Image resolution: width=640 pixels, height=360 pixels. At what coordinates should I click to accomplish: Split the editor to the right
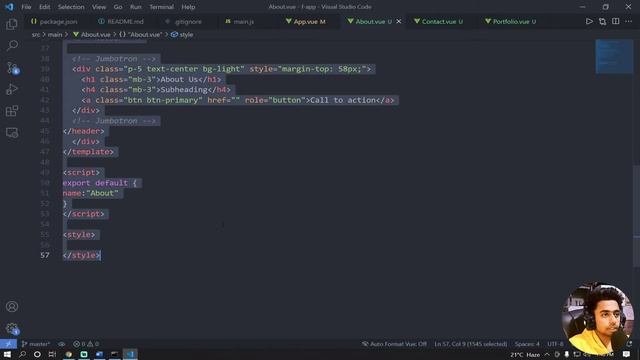[616, 21]
